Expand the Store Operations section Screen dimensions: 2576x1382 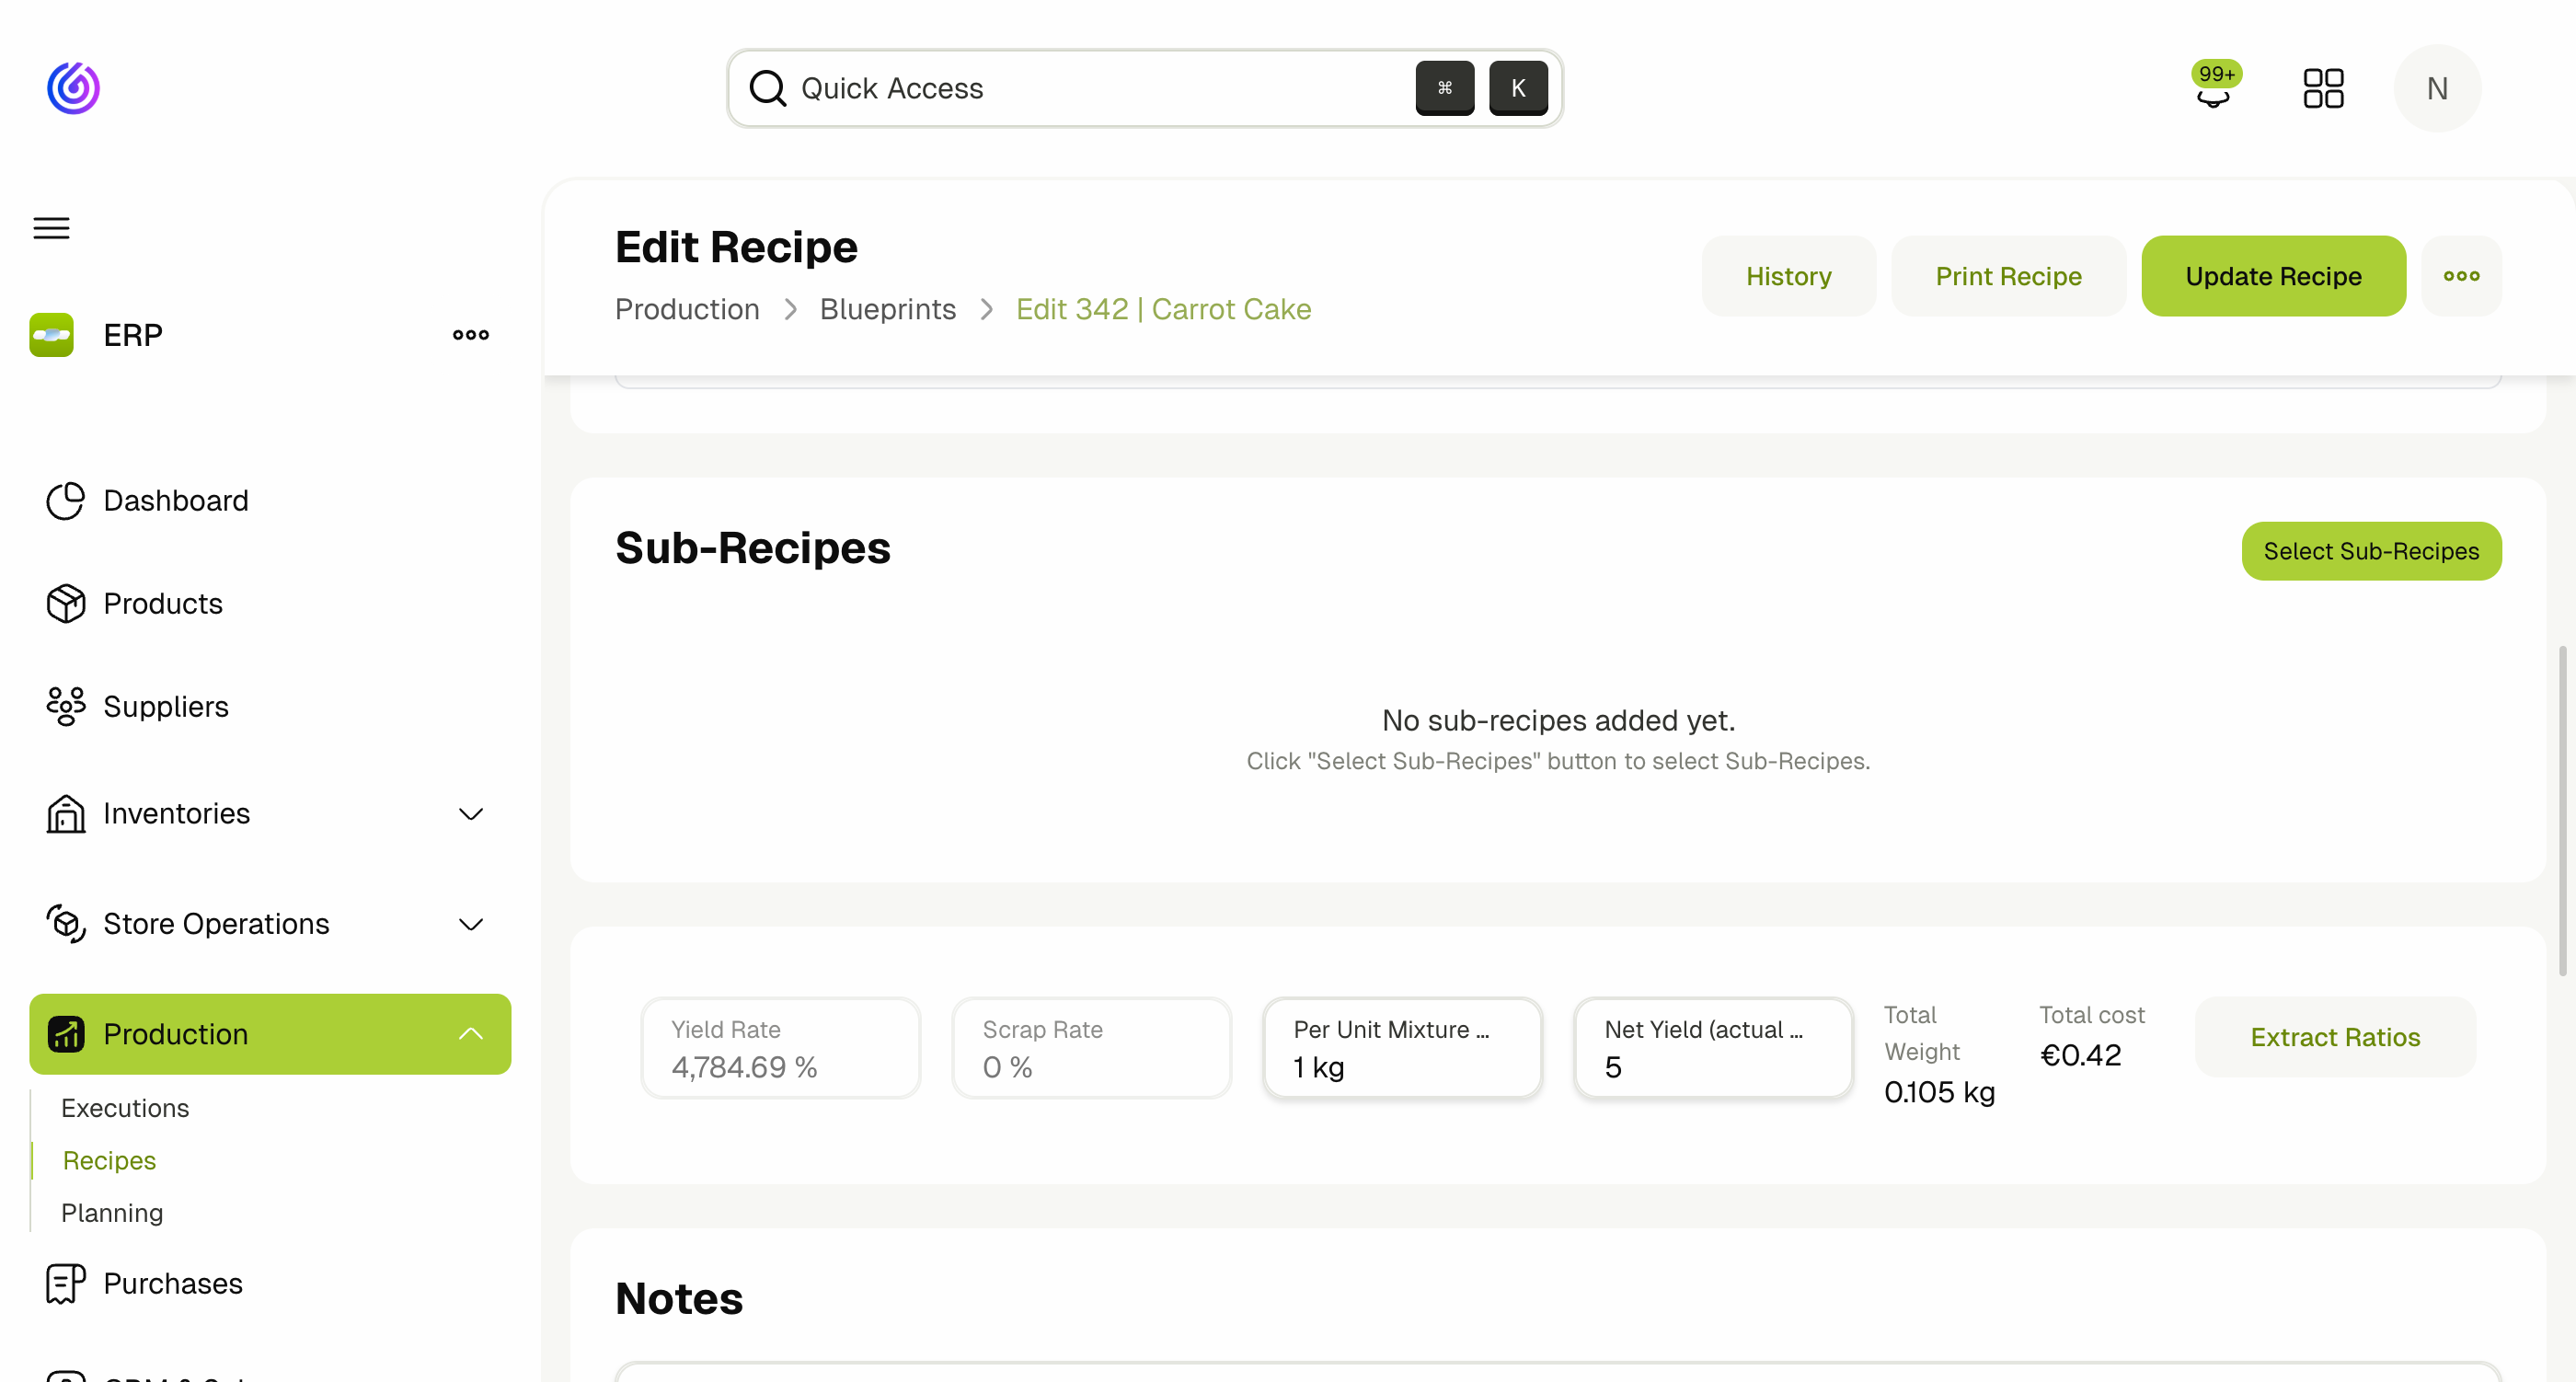coord(471,924)
